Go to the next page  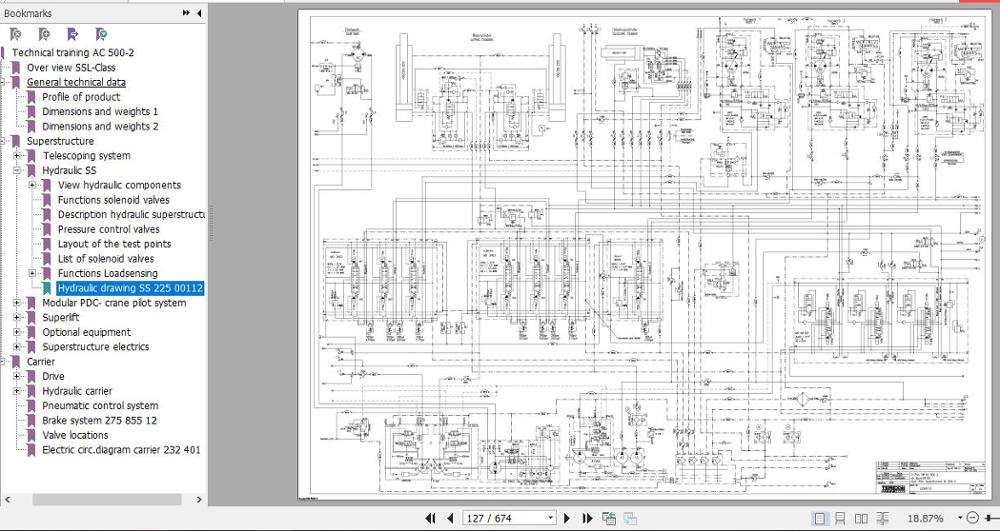coord(567,518)
